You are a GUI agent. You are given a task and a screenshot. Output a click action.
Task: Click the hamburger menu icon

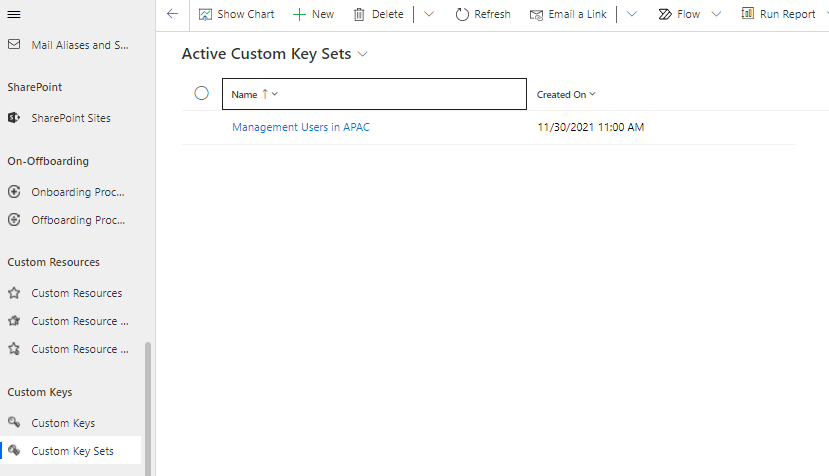pyautogui.click(x=14, y=14)
